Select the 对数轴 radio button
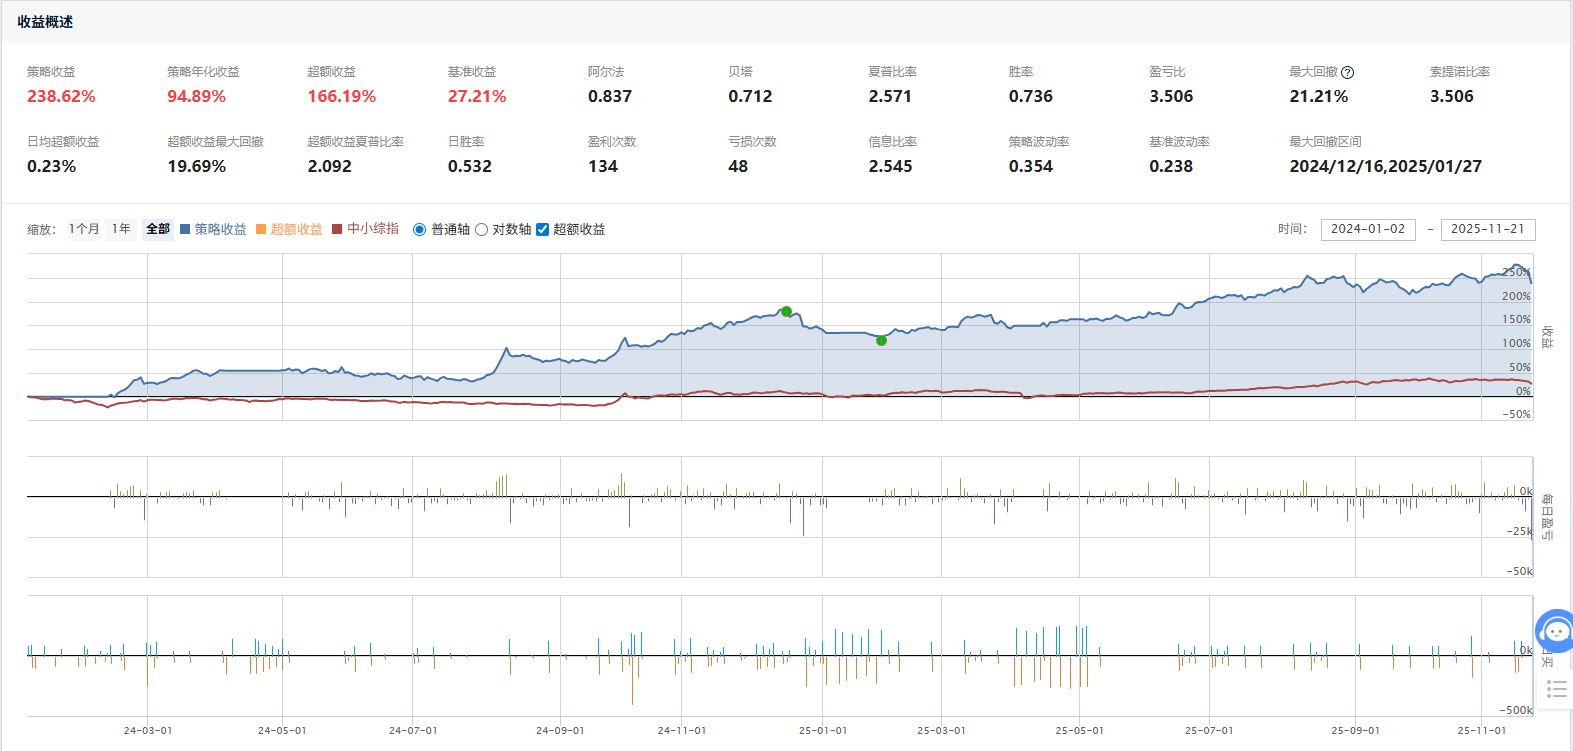Image resolution: width=1573 pixels, height=751 pixels. (481, 230)
